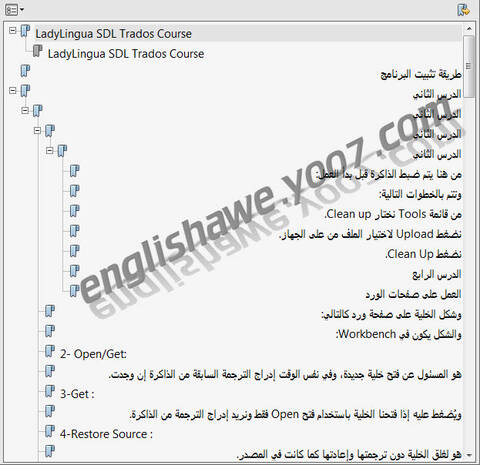Click the scrollbar down arrow

[x=469, y=455]
